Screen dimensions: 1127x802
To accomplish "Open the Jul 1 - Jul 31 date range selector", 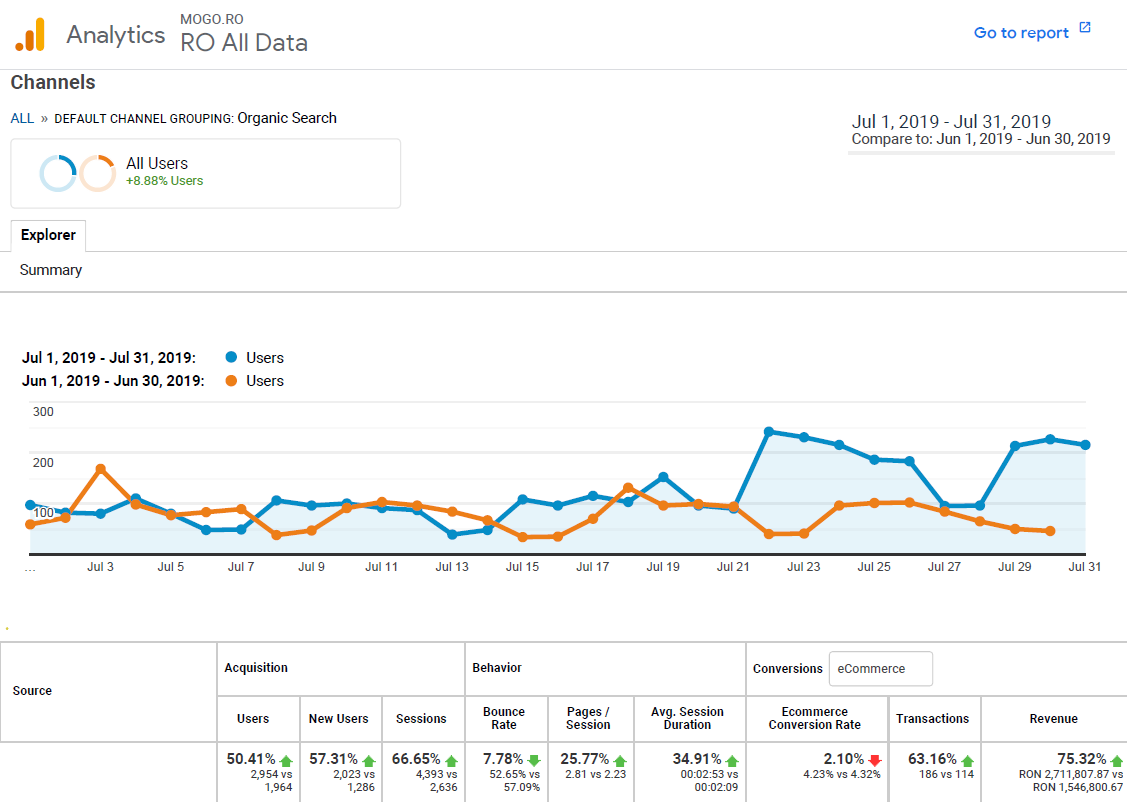I will (x=951, y=121).
